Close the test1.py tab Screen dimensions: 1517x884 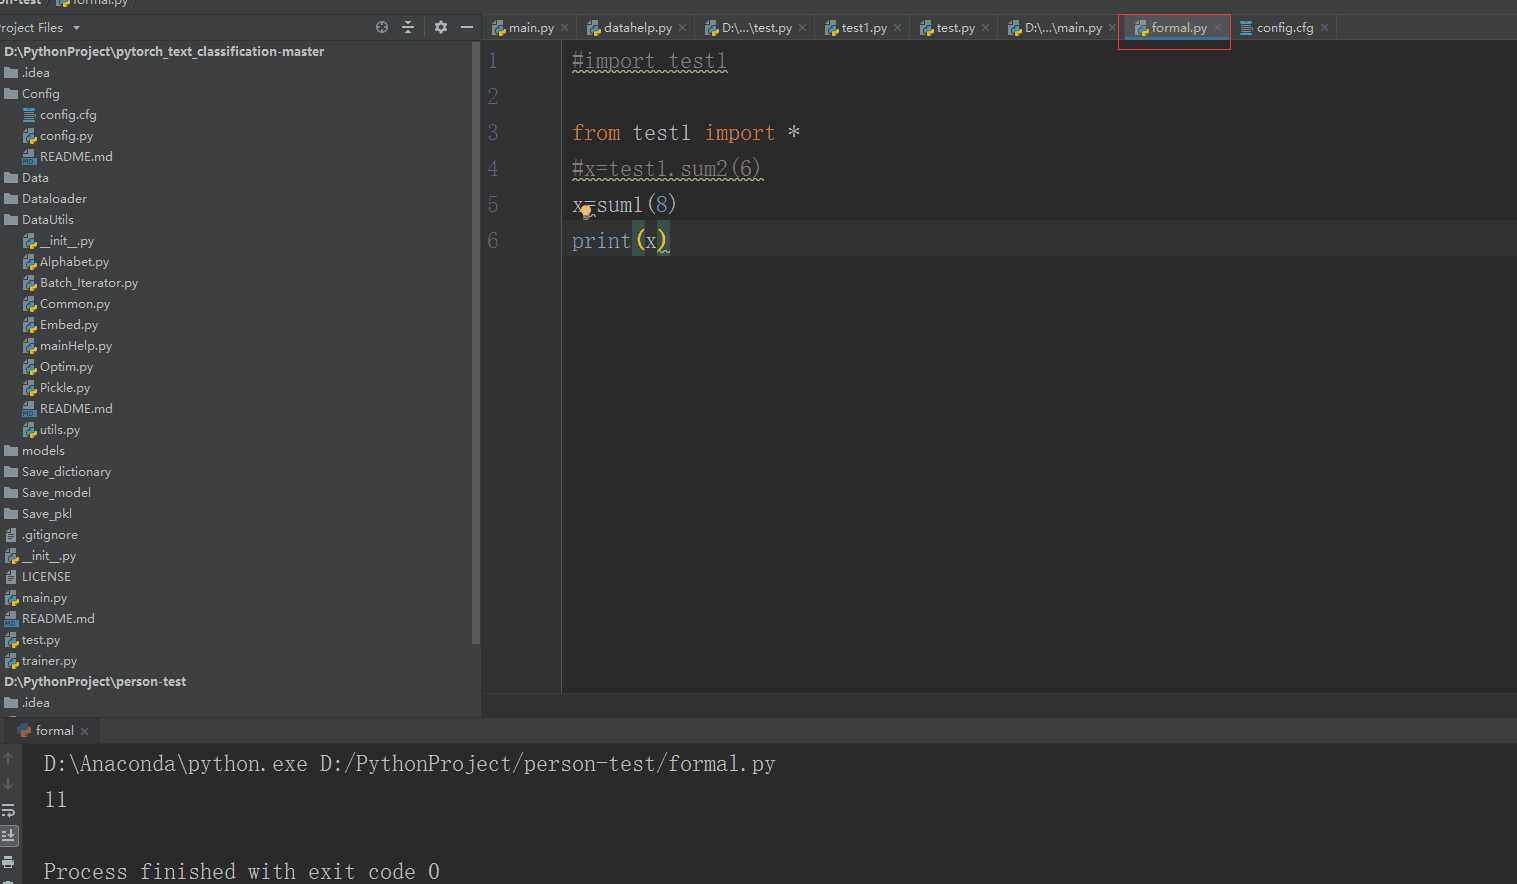click(x=897, y=28)
